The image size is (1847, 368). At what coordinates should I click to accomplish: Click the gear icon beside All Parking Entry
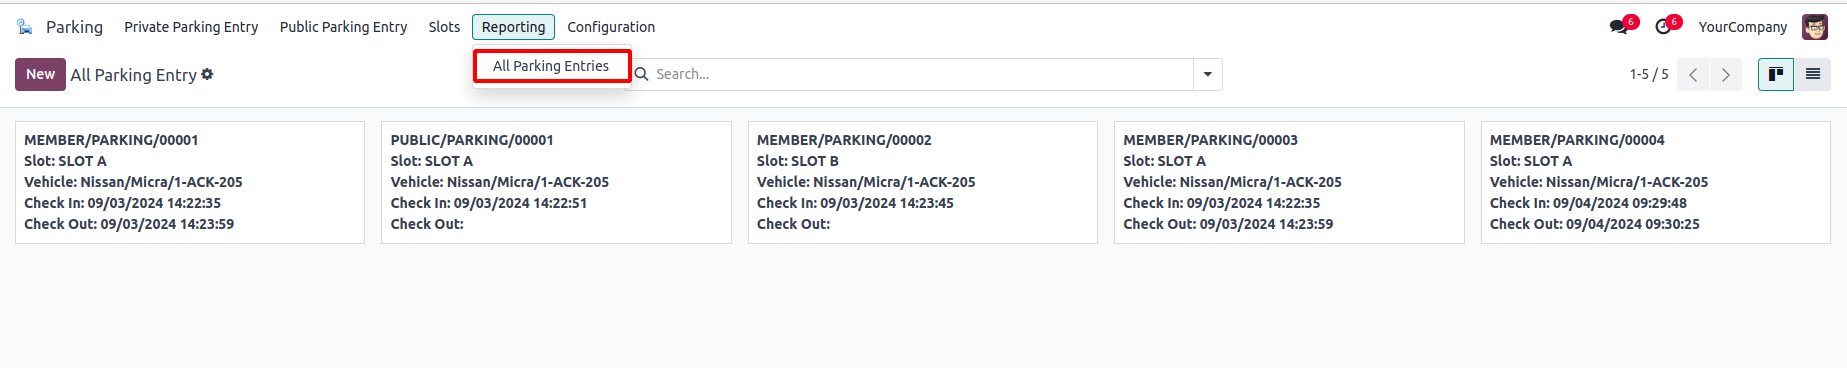click(207, 74)
